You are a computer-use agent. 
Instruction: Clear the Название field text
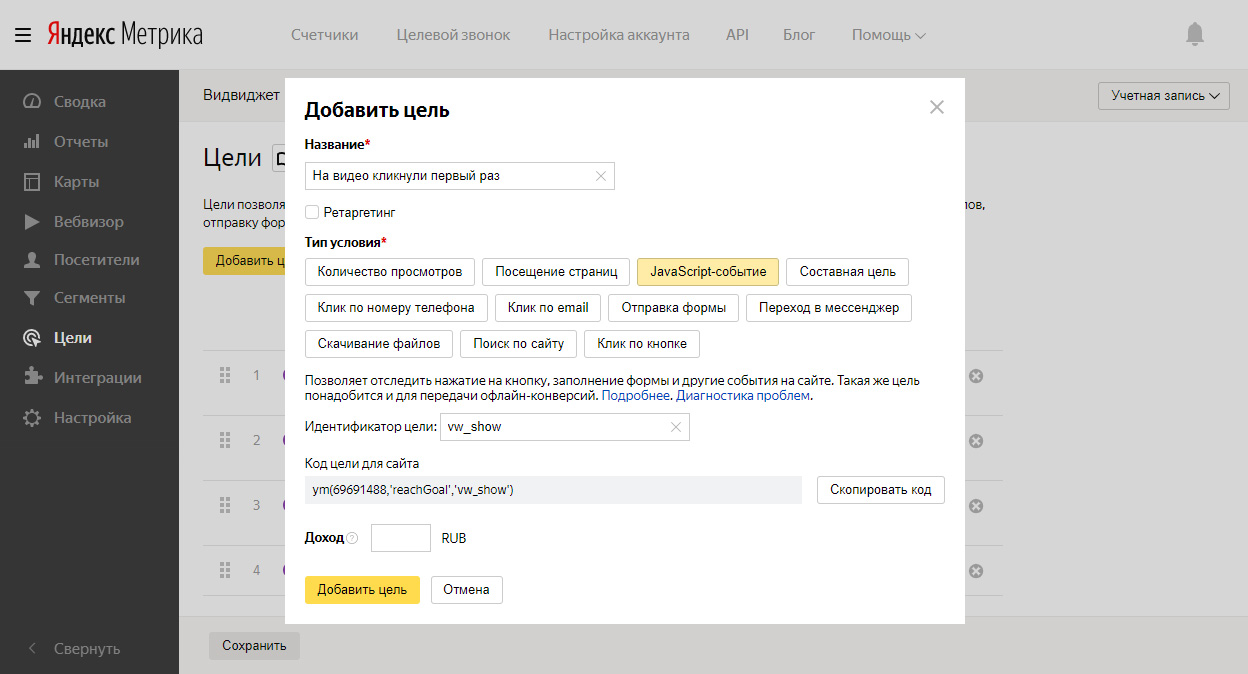pos(601,176)
